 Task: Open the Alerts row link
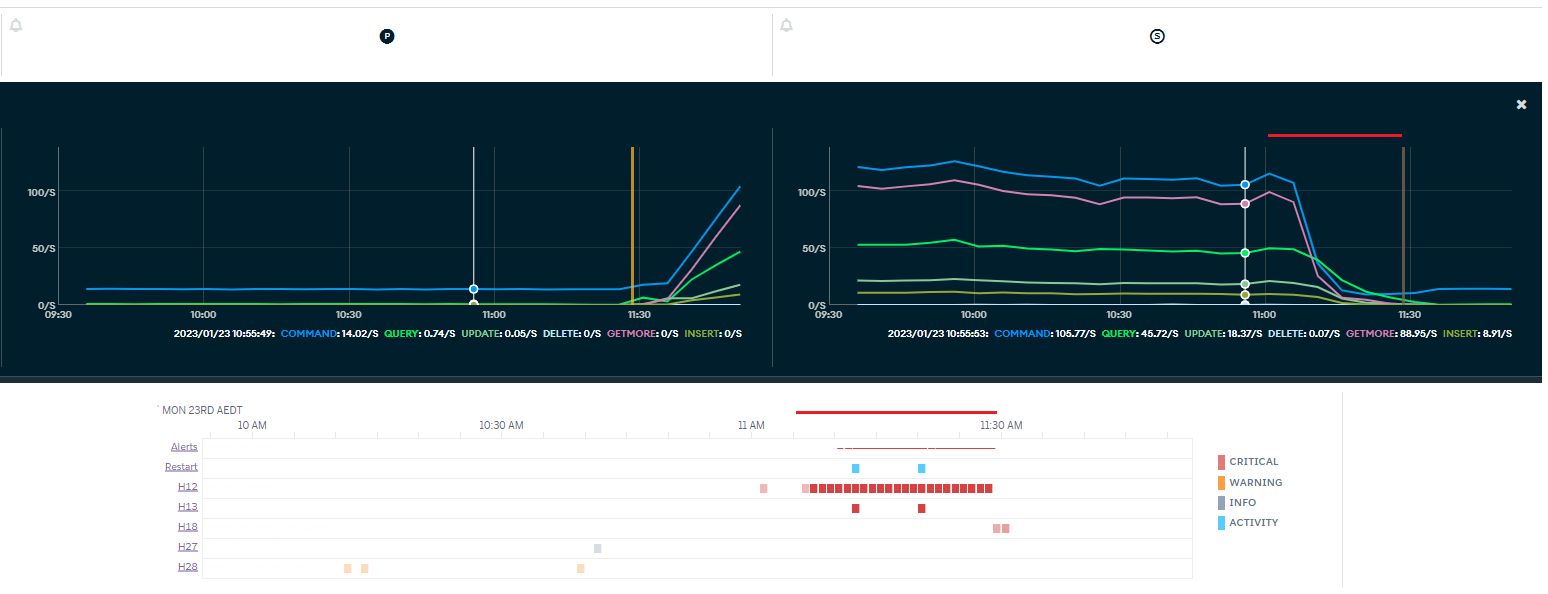[x=184, y=447]
